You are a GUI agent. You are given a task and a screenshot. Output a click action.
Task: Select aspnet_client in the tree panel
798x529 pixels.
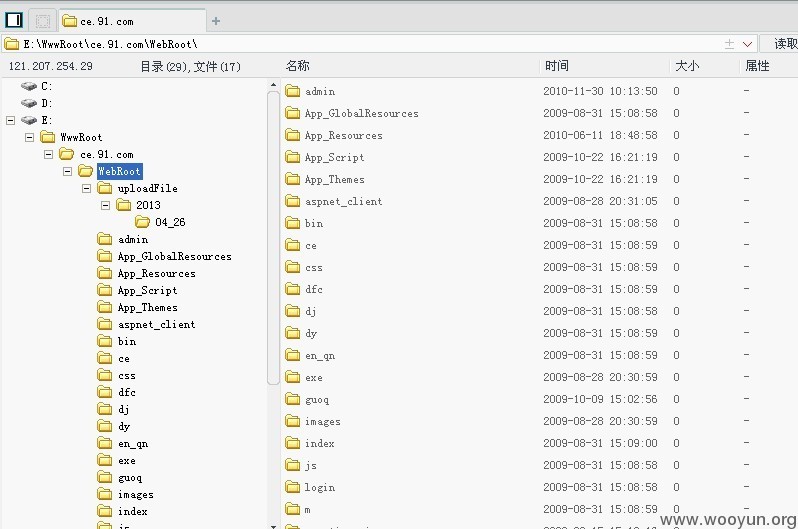click(156, 324)
